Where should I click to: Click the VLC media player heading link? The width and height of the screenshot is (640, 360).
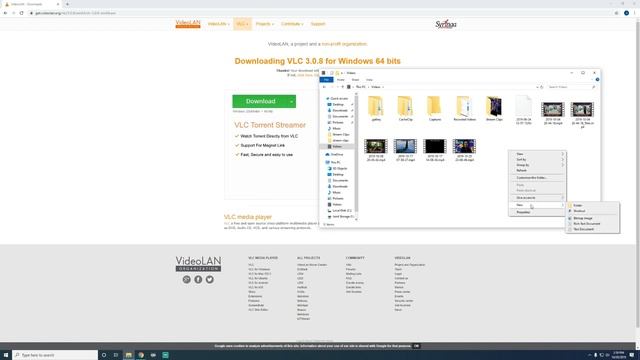pos(248,217)
